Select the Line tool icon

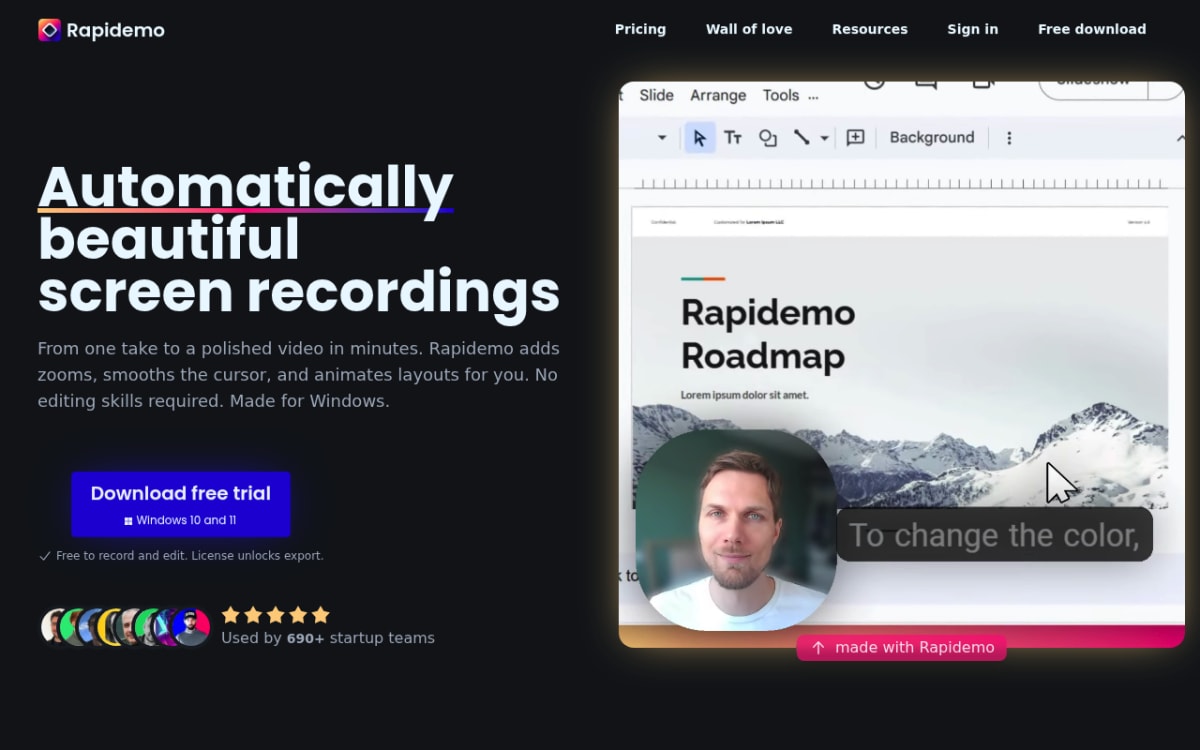click(x=802, y=138)
